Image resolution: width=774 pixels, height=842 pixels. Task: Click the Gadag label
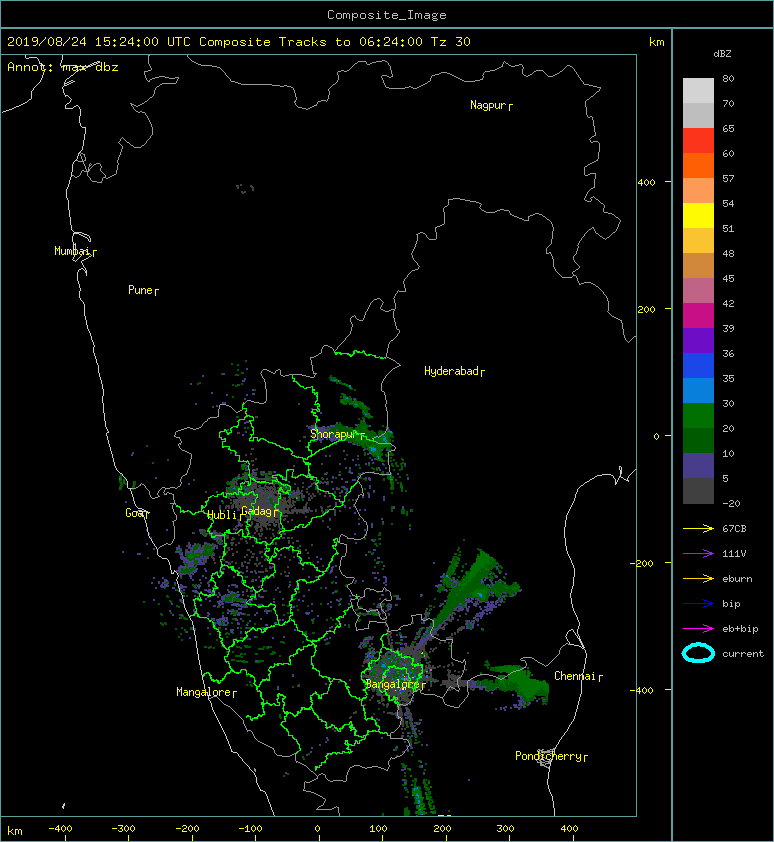coord(257,511)
